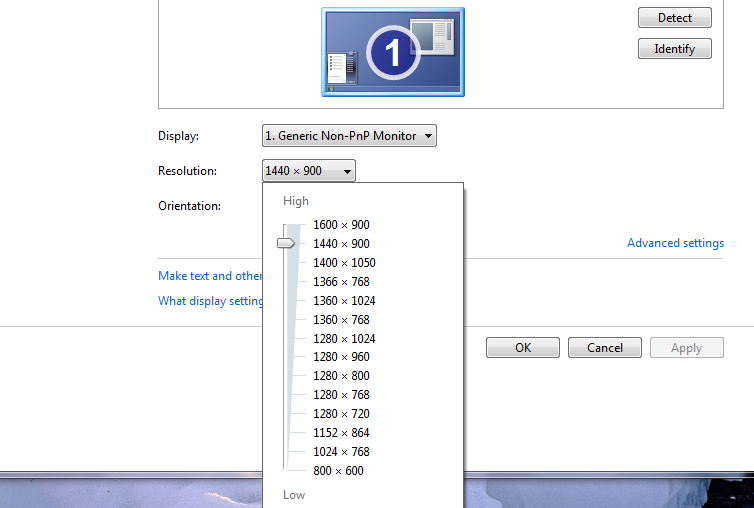The width and height of the screenshot is (754, 508).
Task: Select the 1024 × 768 resolution
Action: [x=341, y=452]
